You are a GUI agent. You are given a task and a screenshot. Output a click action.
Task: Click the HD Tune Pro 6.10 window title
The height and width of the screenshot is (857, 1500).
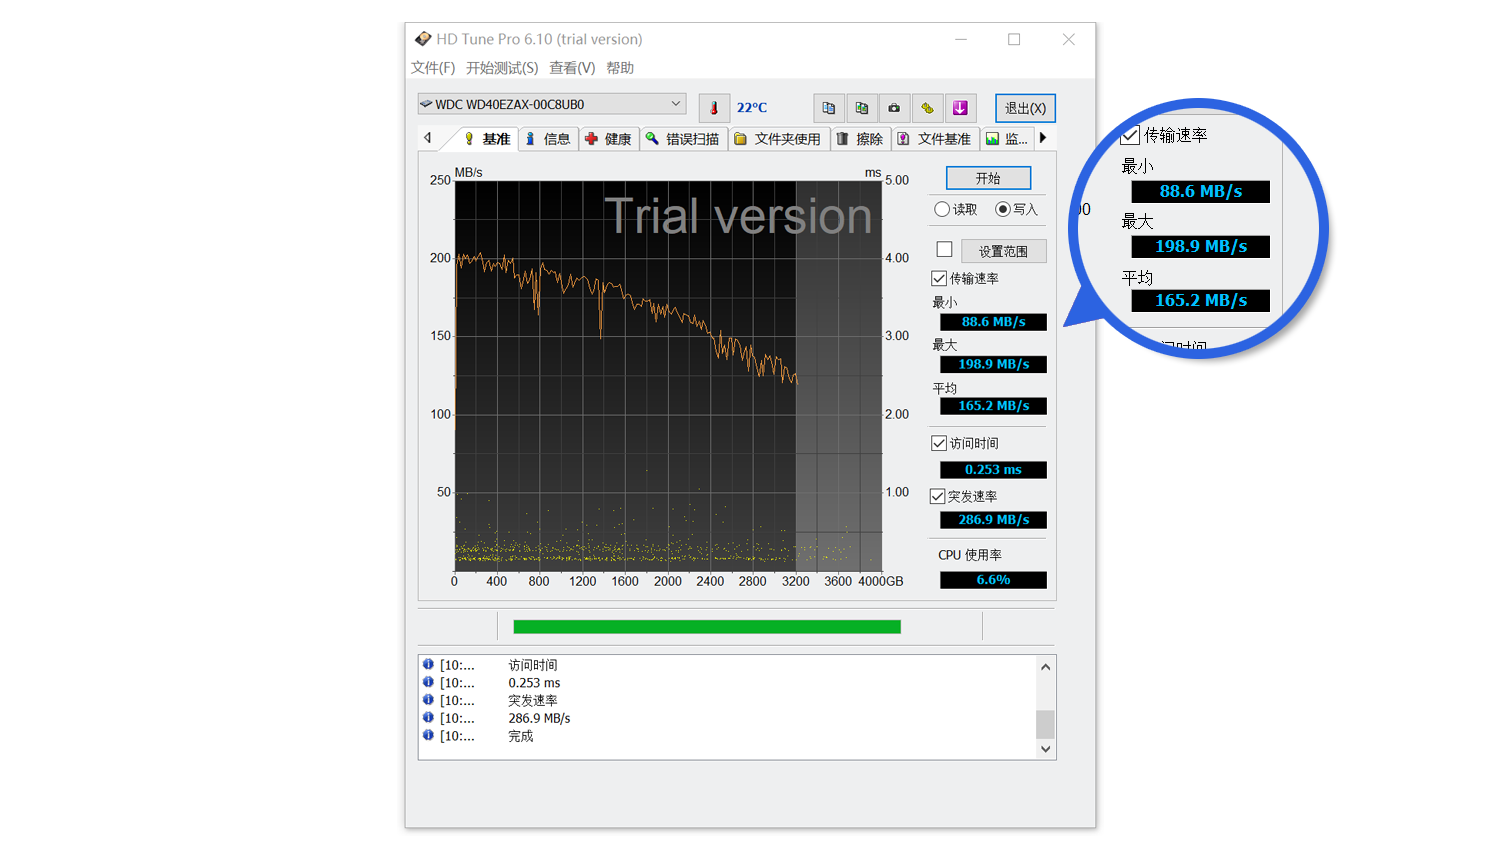(x=539, y=39)
